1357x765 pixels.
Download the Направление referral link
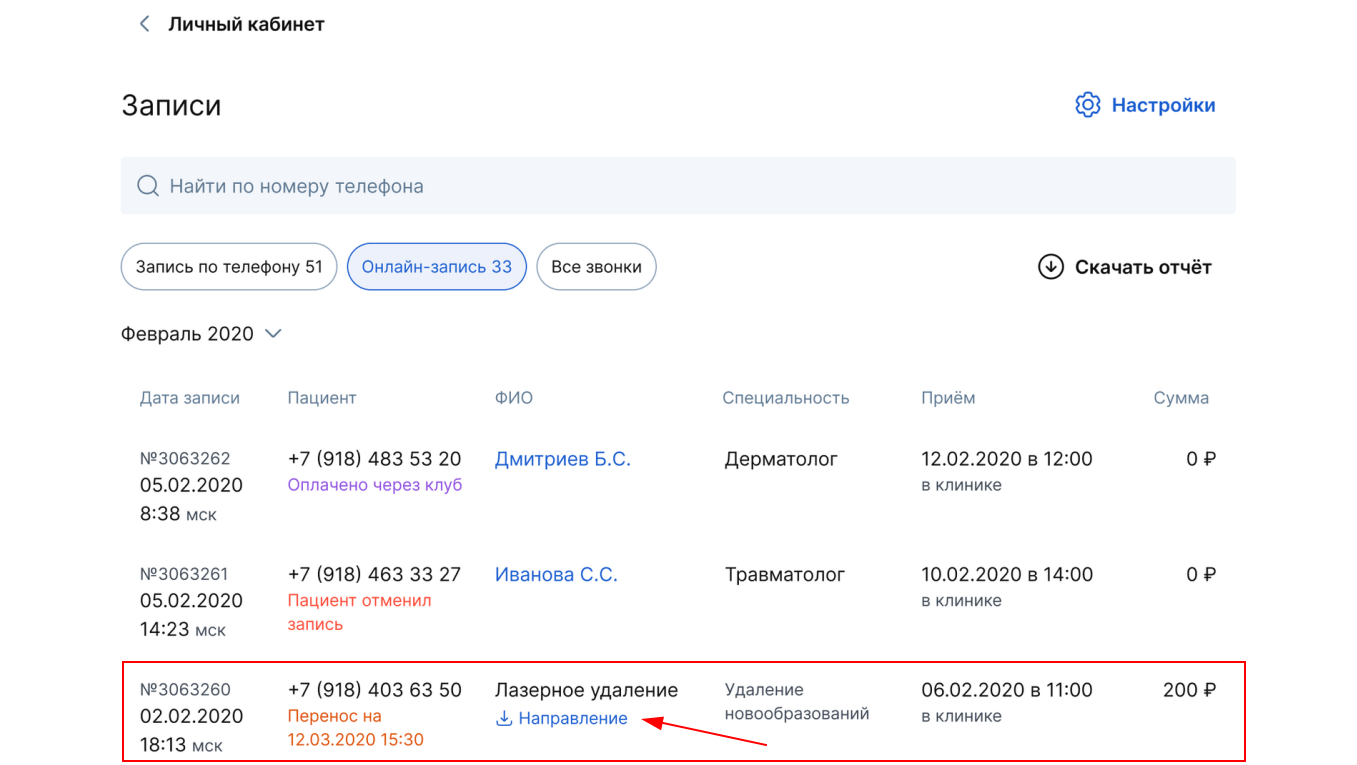pyautogui.click(x=572, y=718)
